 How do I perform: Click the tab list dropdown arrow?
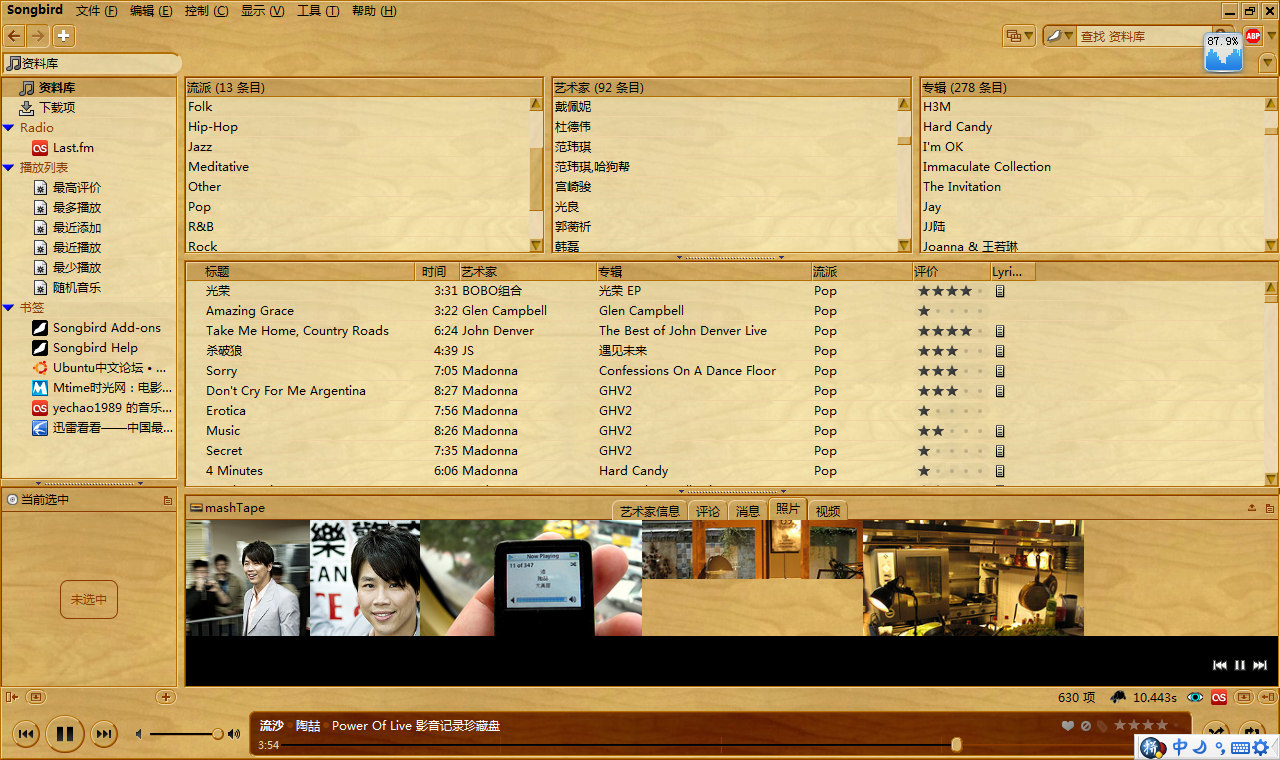tap(1268, 63)
